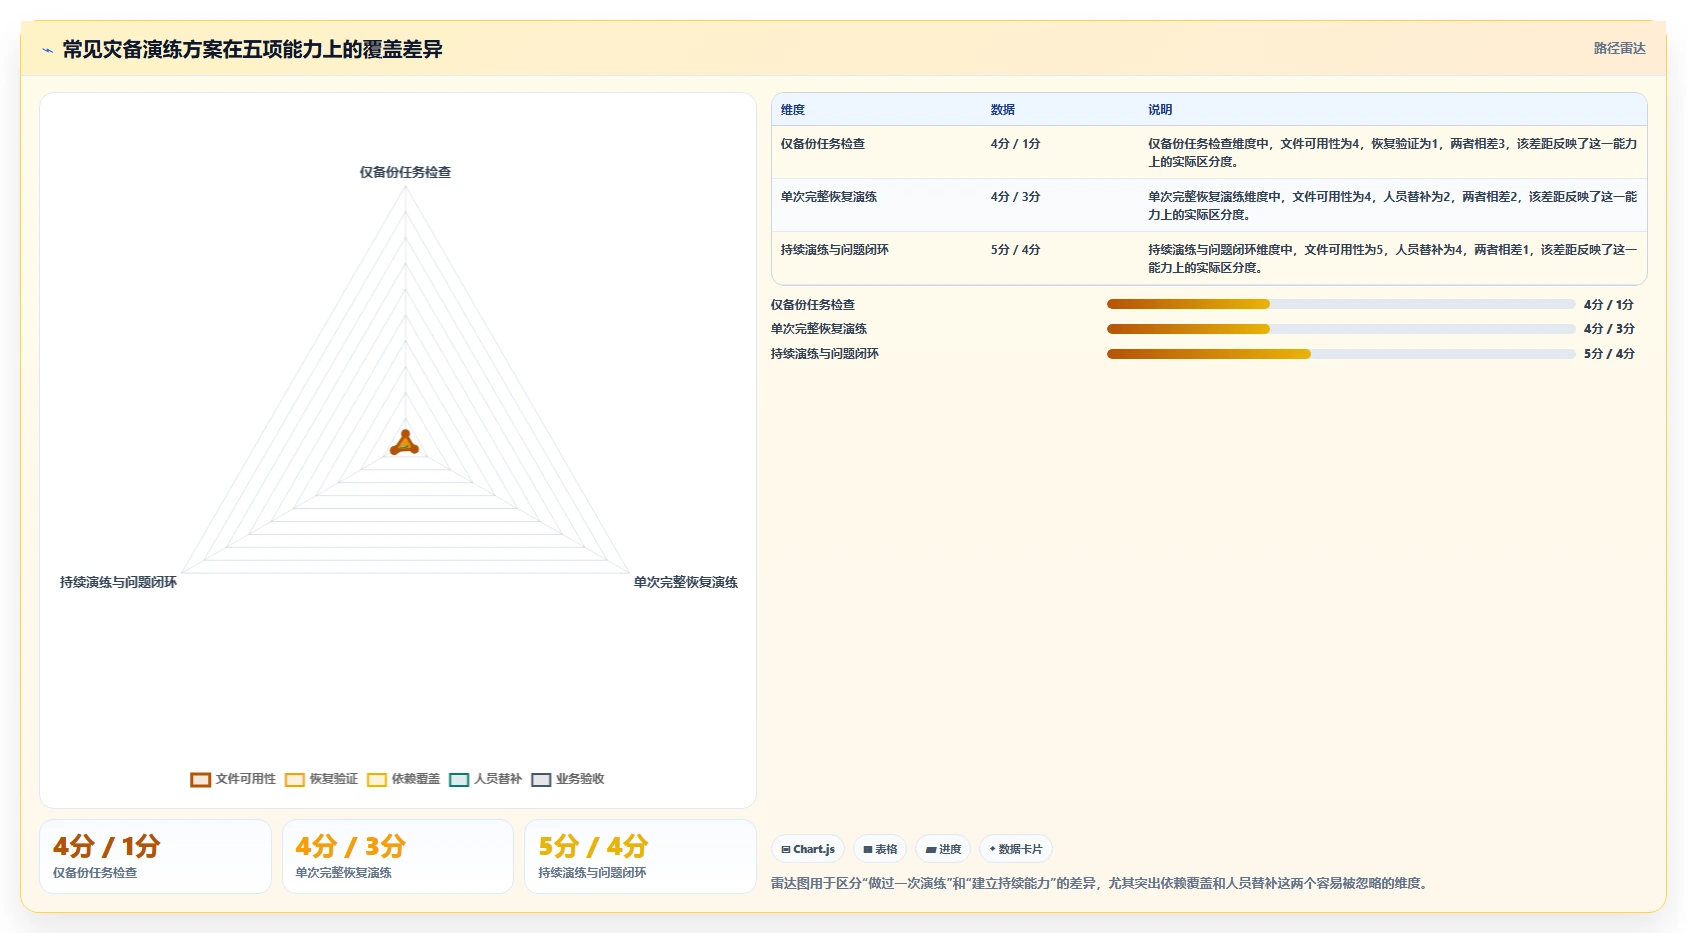This screenshot has height=933, width=1687.
Task: Toggle the 人员替补 legend entry
Action: coord(485,779)
